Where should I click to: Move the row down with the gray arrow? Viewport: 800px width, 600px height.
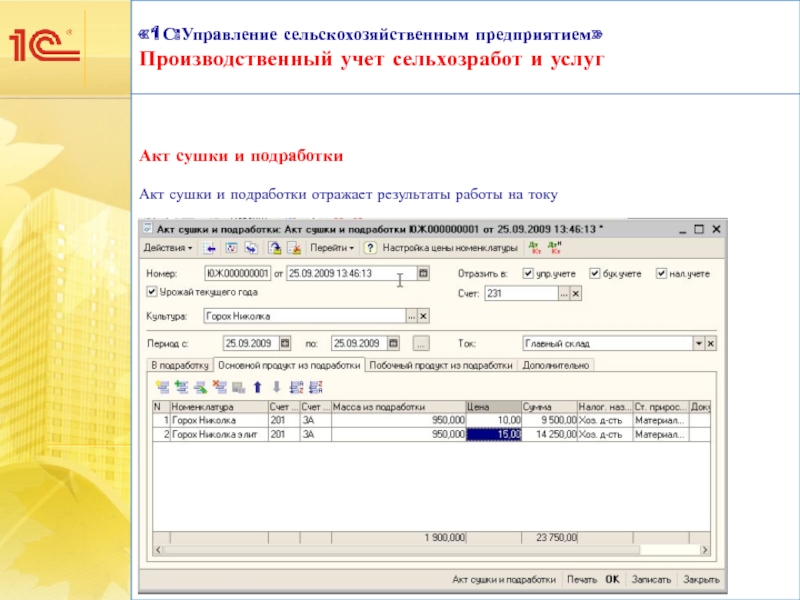tap(277, 387)
